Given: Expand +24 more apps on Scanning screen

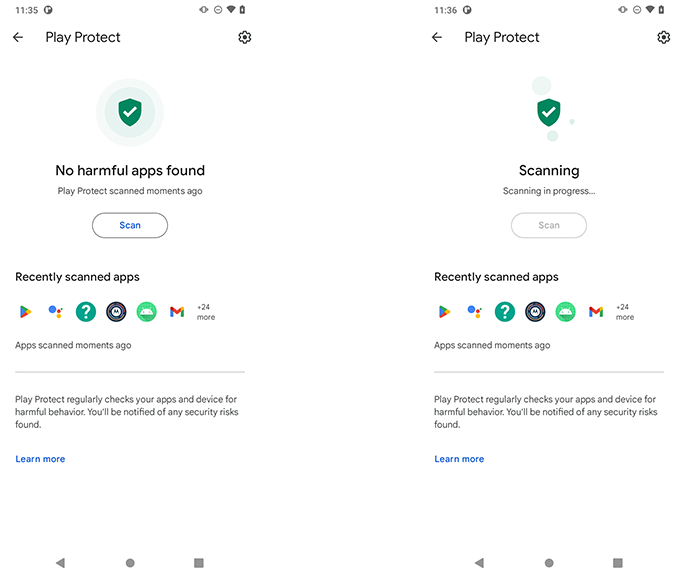Looking at the screenshot, I should 625,312.
